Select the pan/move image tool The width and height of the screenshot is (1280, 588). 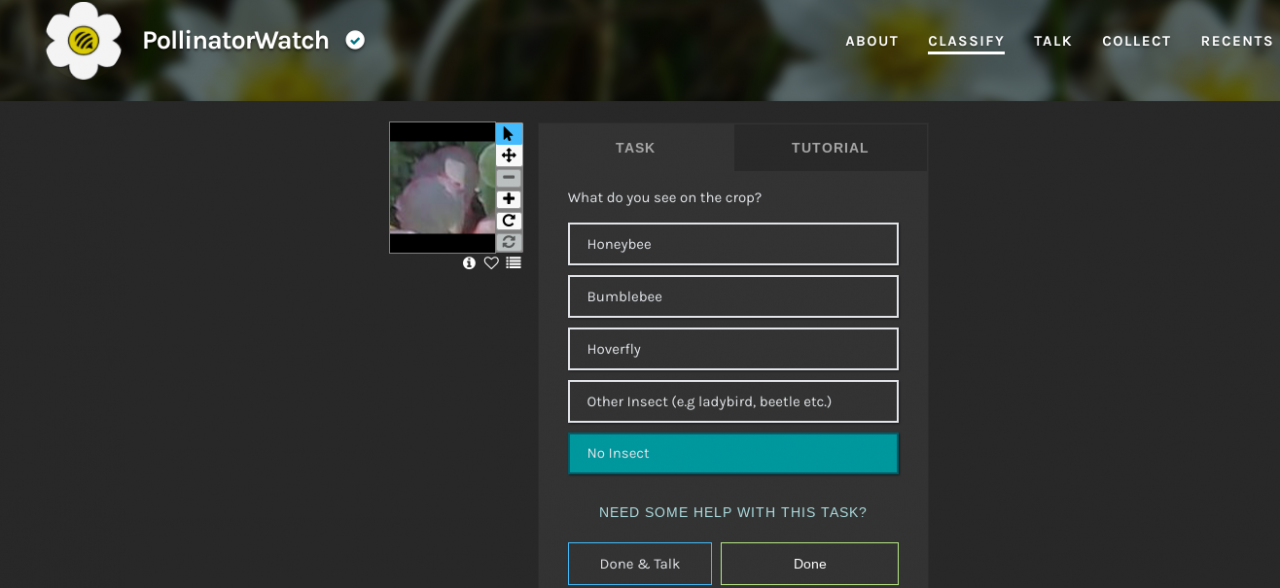tap(509, 156)
